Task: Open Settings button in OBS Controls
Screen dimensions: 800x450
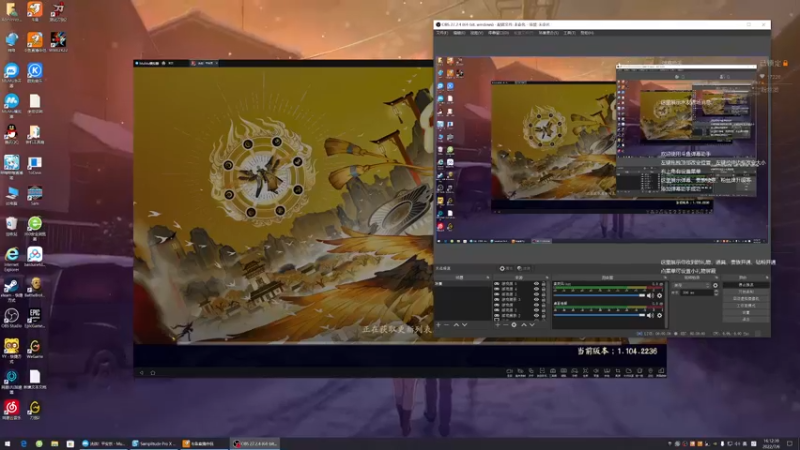Action: click(746, 312)
